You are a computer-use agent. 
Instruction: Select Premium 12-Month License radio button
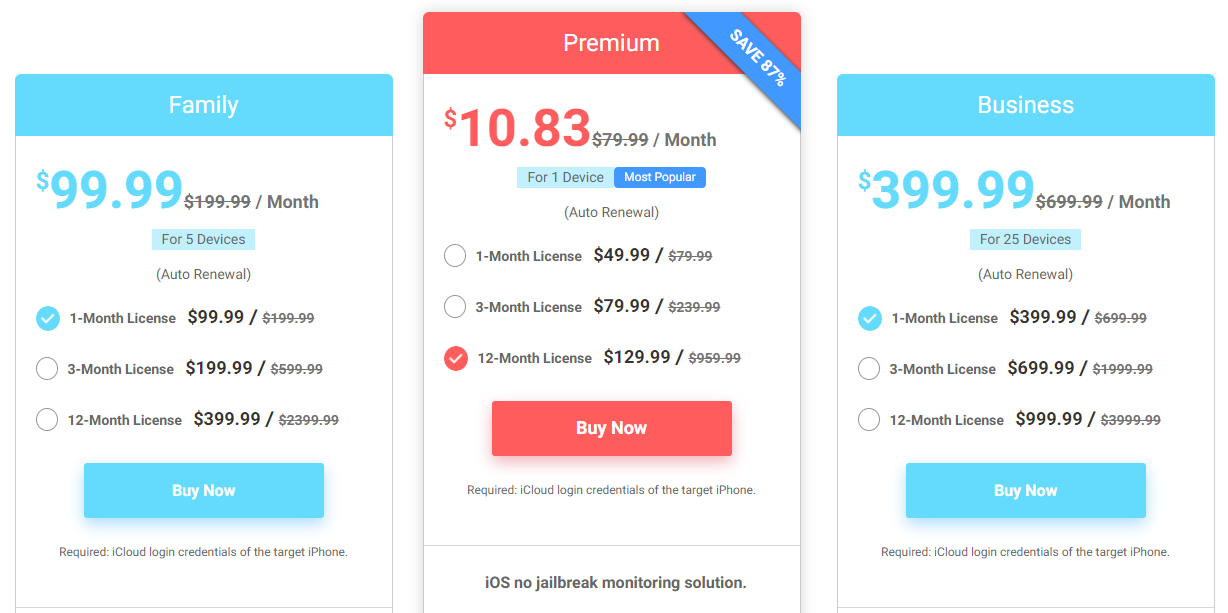point(456,358)
